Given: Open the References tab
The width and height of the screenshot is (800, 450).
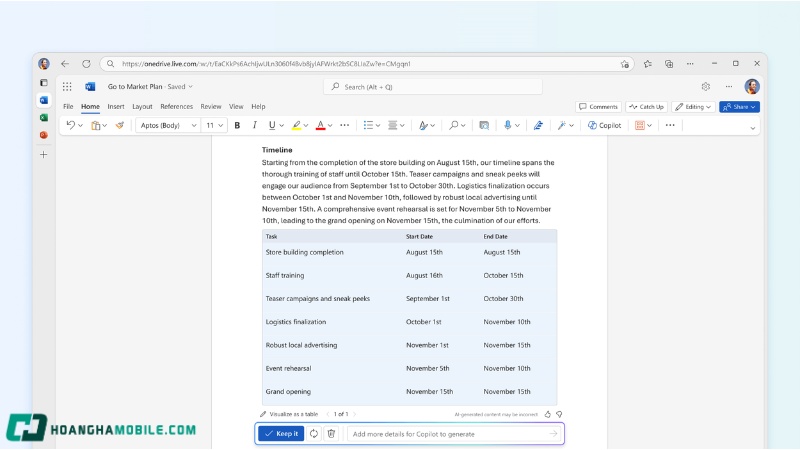Looking at the screenshot, I should tap(177, 106).
